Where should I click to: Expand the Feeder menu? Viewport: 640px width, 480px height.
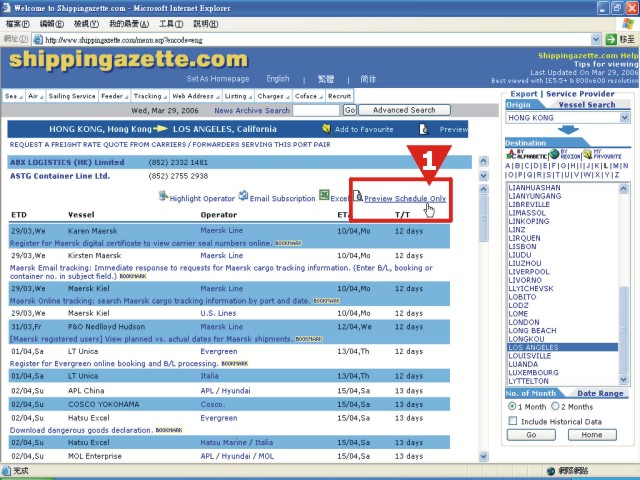(x=115, y=96)
